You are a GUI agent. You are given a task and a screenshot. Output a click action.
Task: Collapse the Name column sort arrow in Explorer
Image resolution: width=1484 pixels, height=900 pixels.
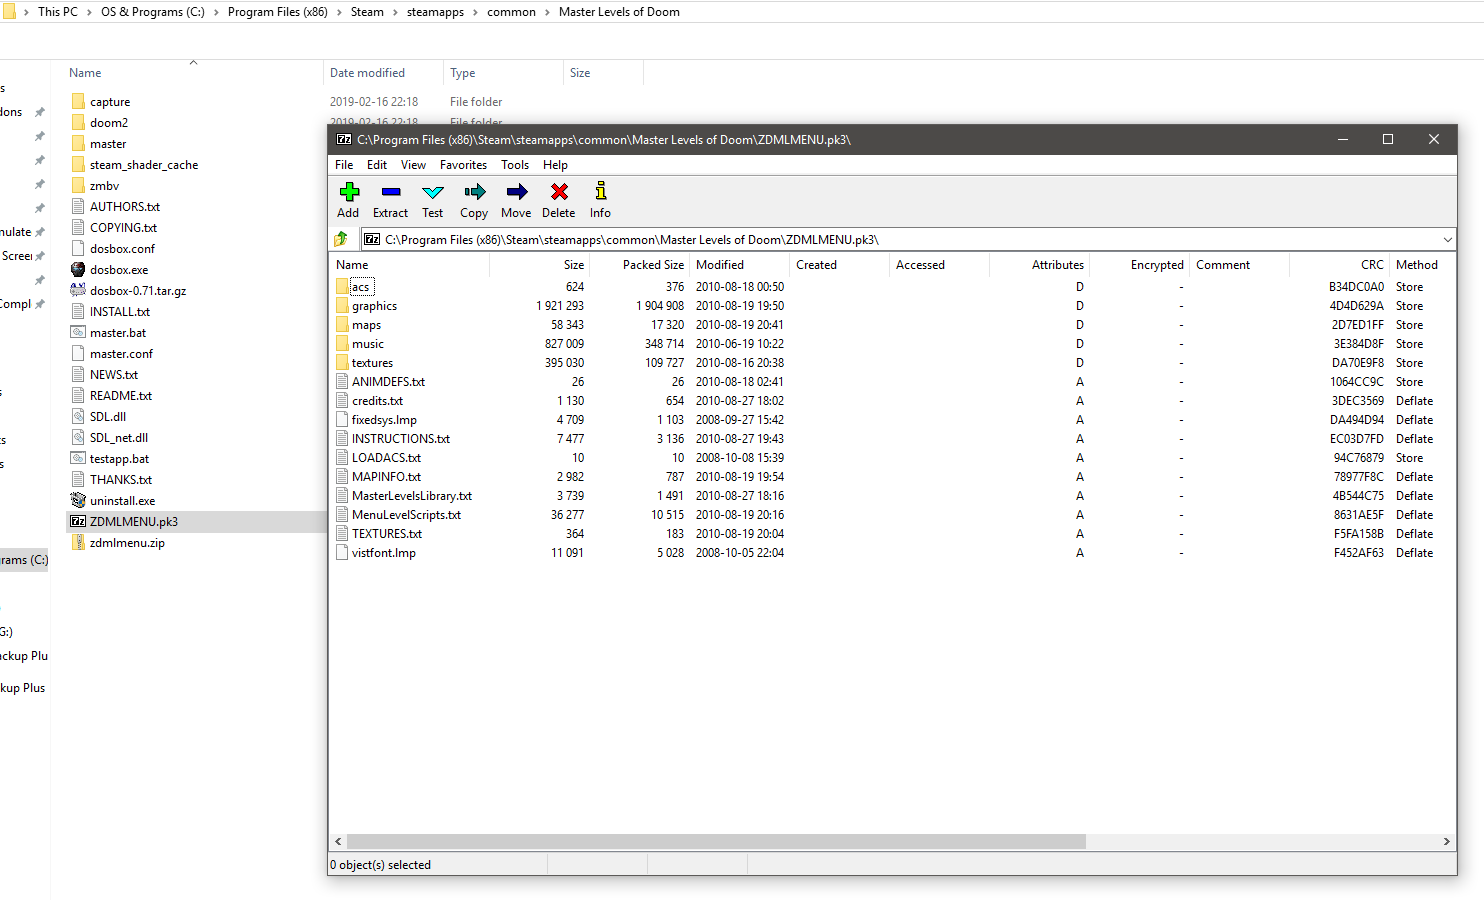pyautogui.click(x=193, y=63)
